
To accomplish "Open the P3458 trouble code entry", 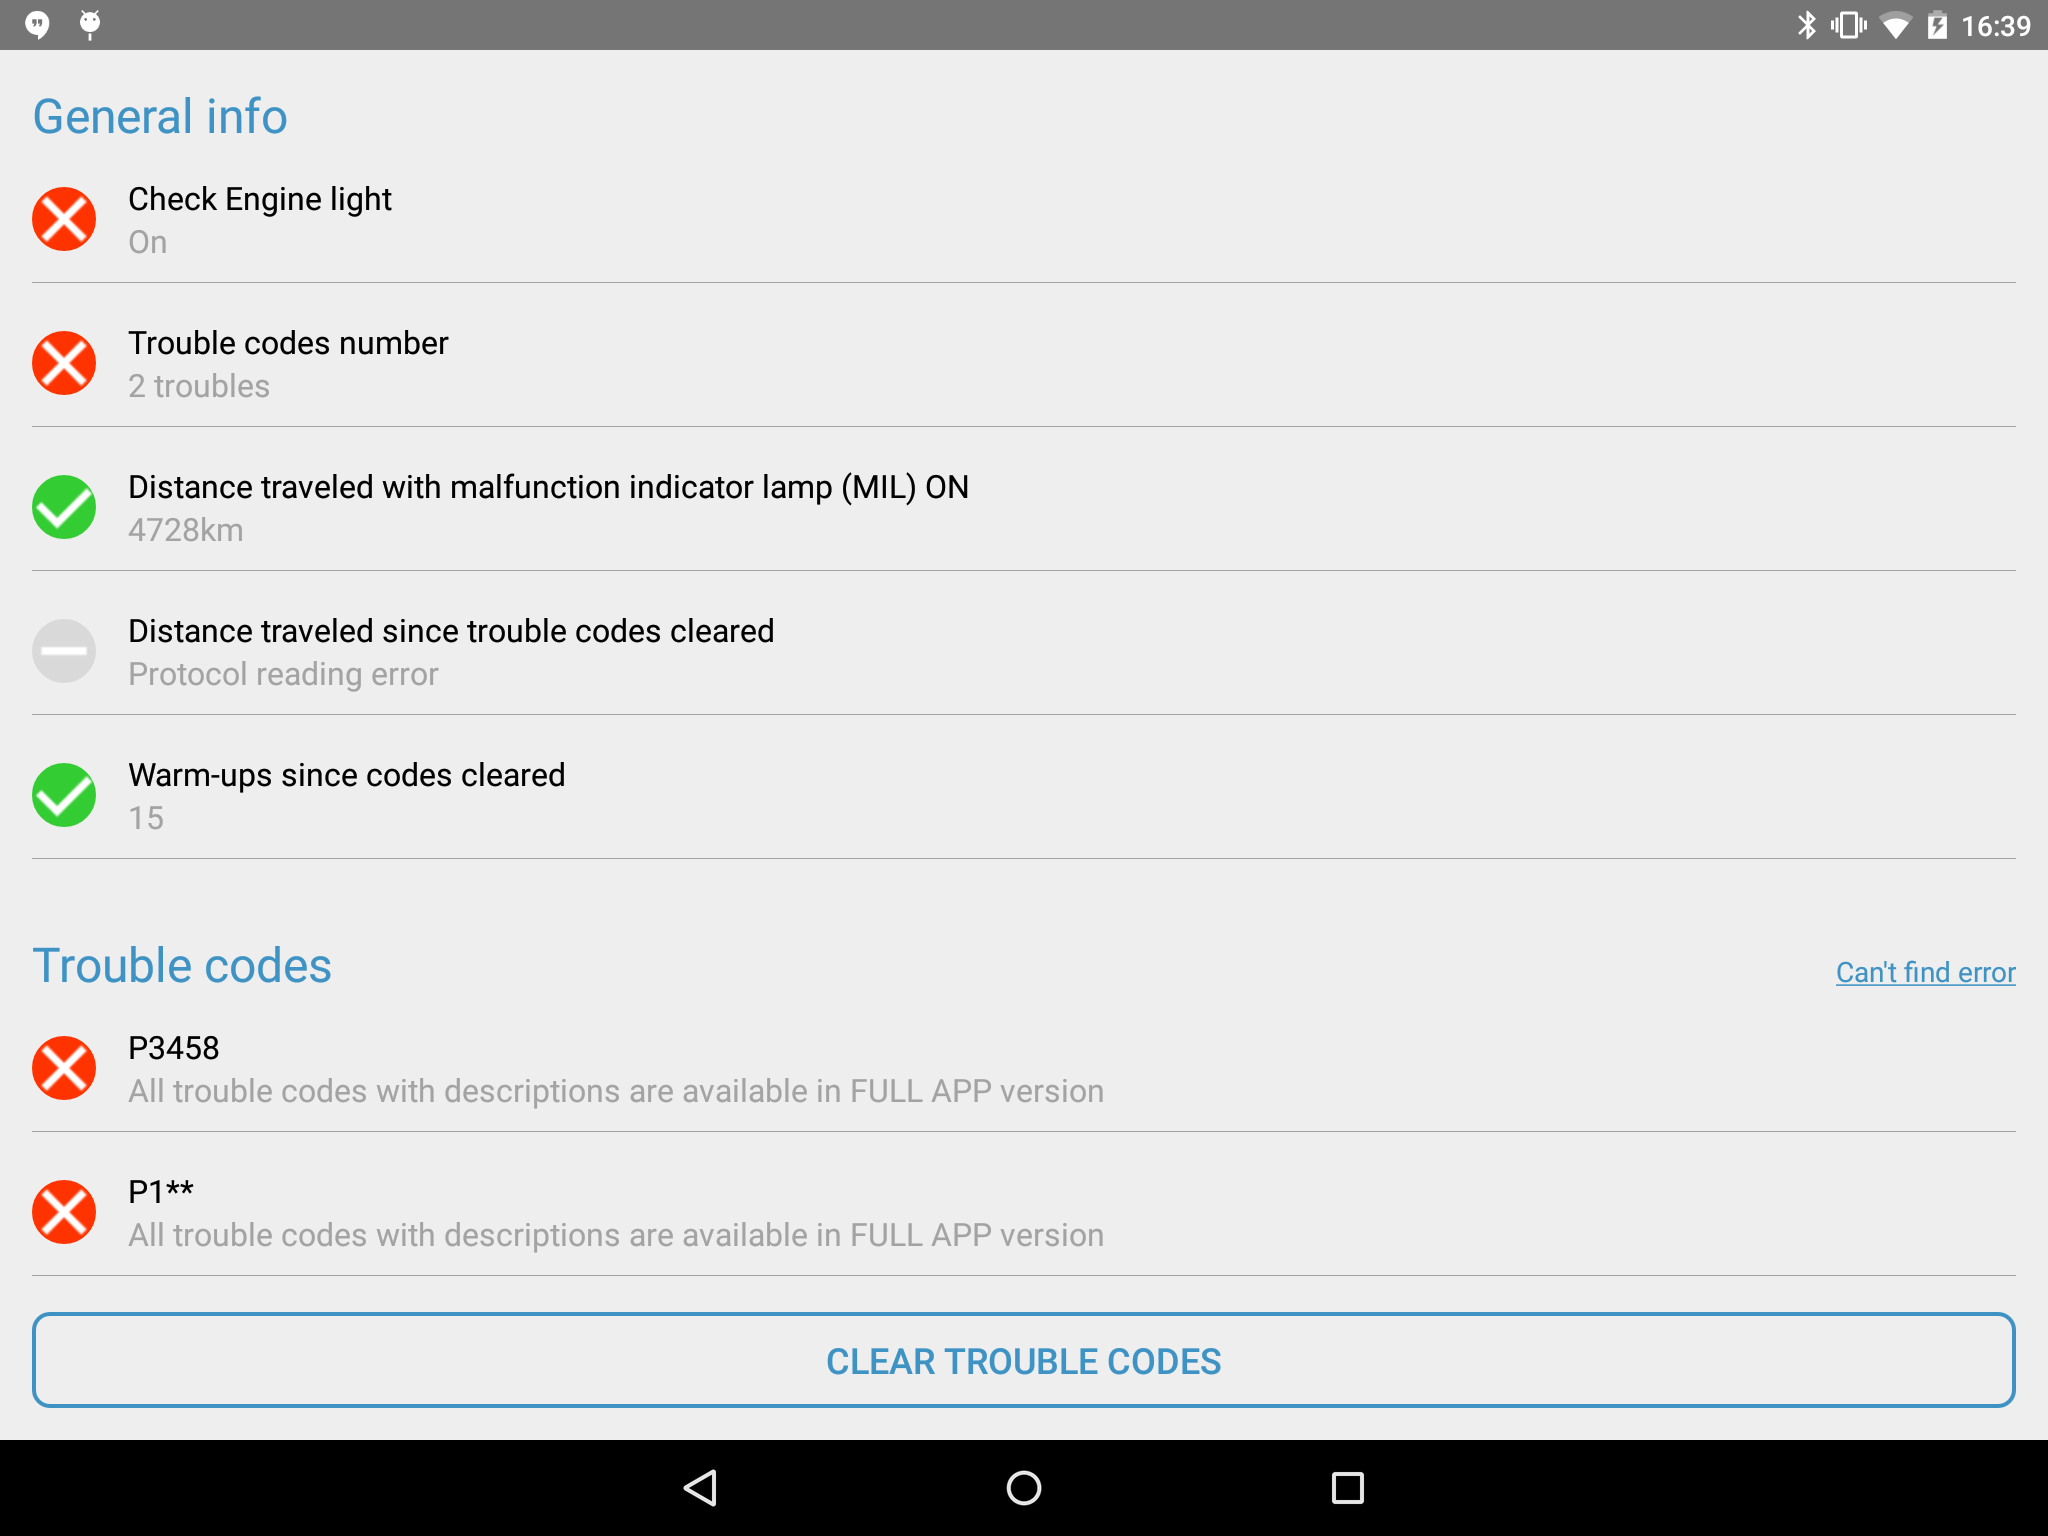I will tap(1024, 1068).
